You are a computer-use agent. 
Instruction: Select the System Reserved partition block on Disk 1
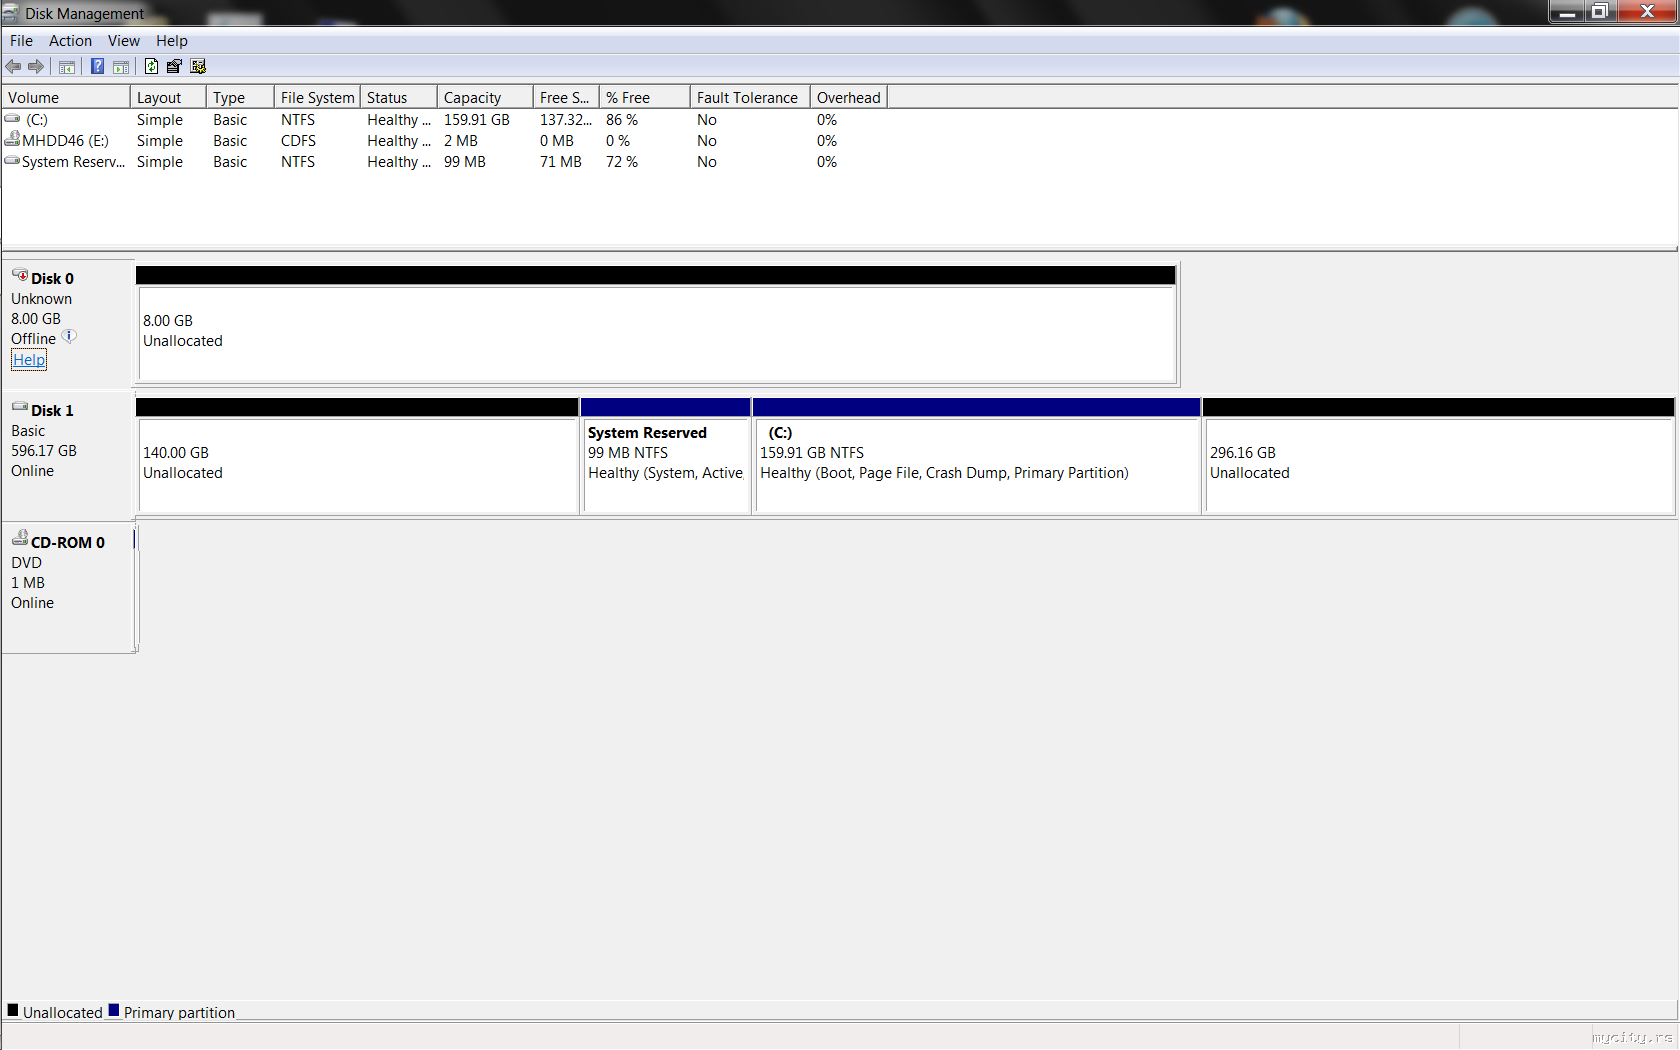[666, 466]
